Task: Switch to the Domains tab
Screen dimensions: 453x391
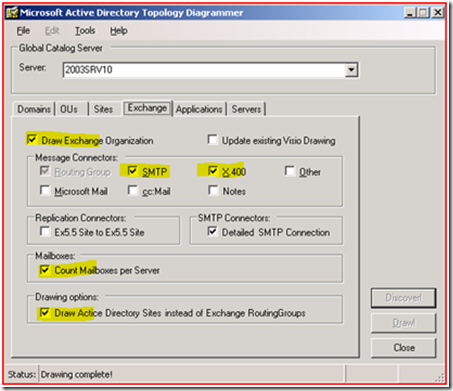Action: [x=34, y=109]
